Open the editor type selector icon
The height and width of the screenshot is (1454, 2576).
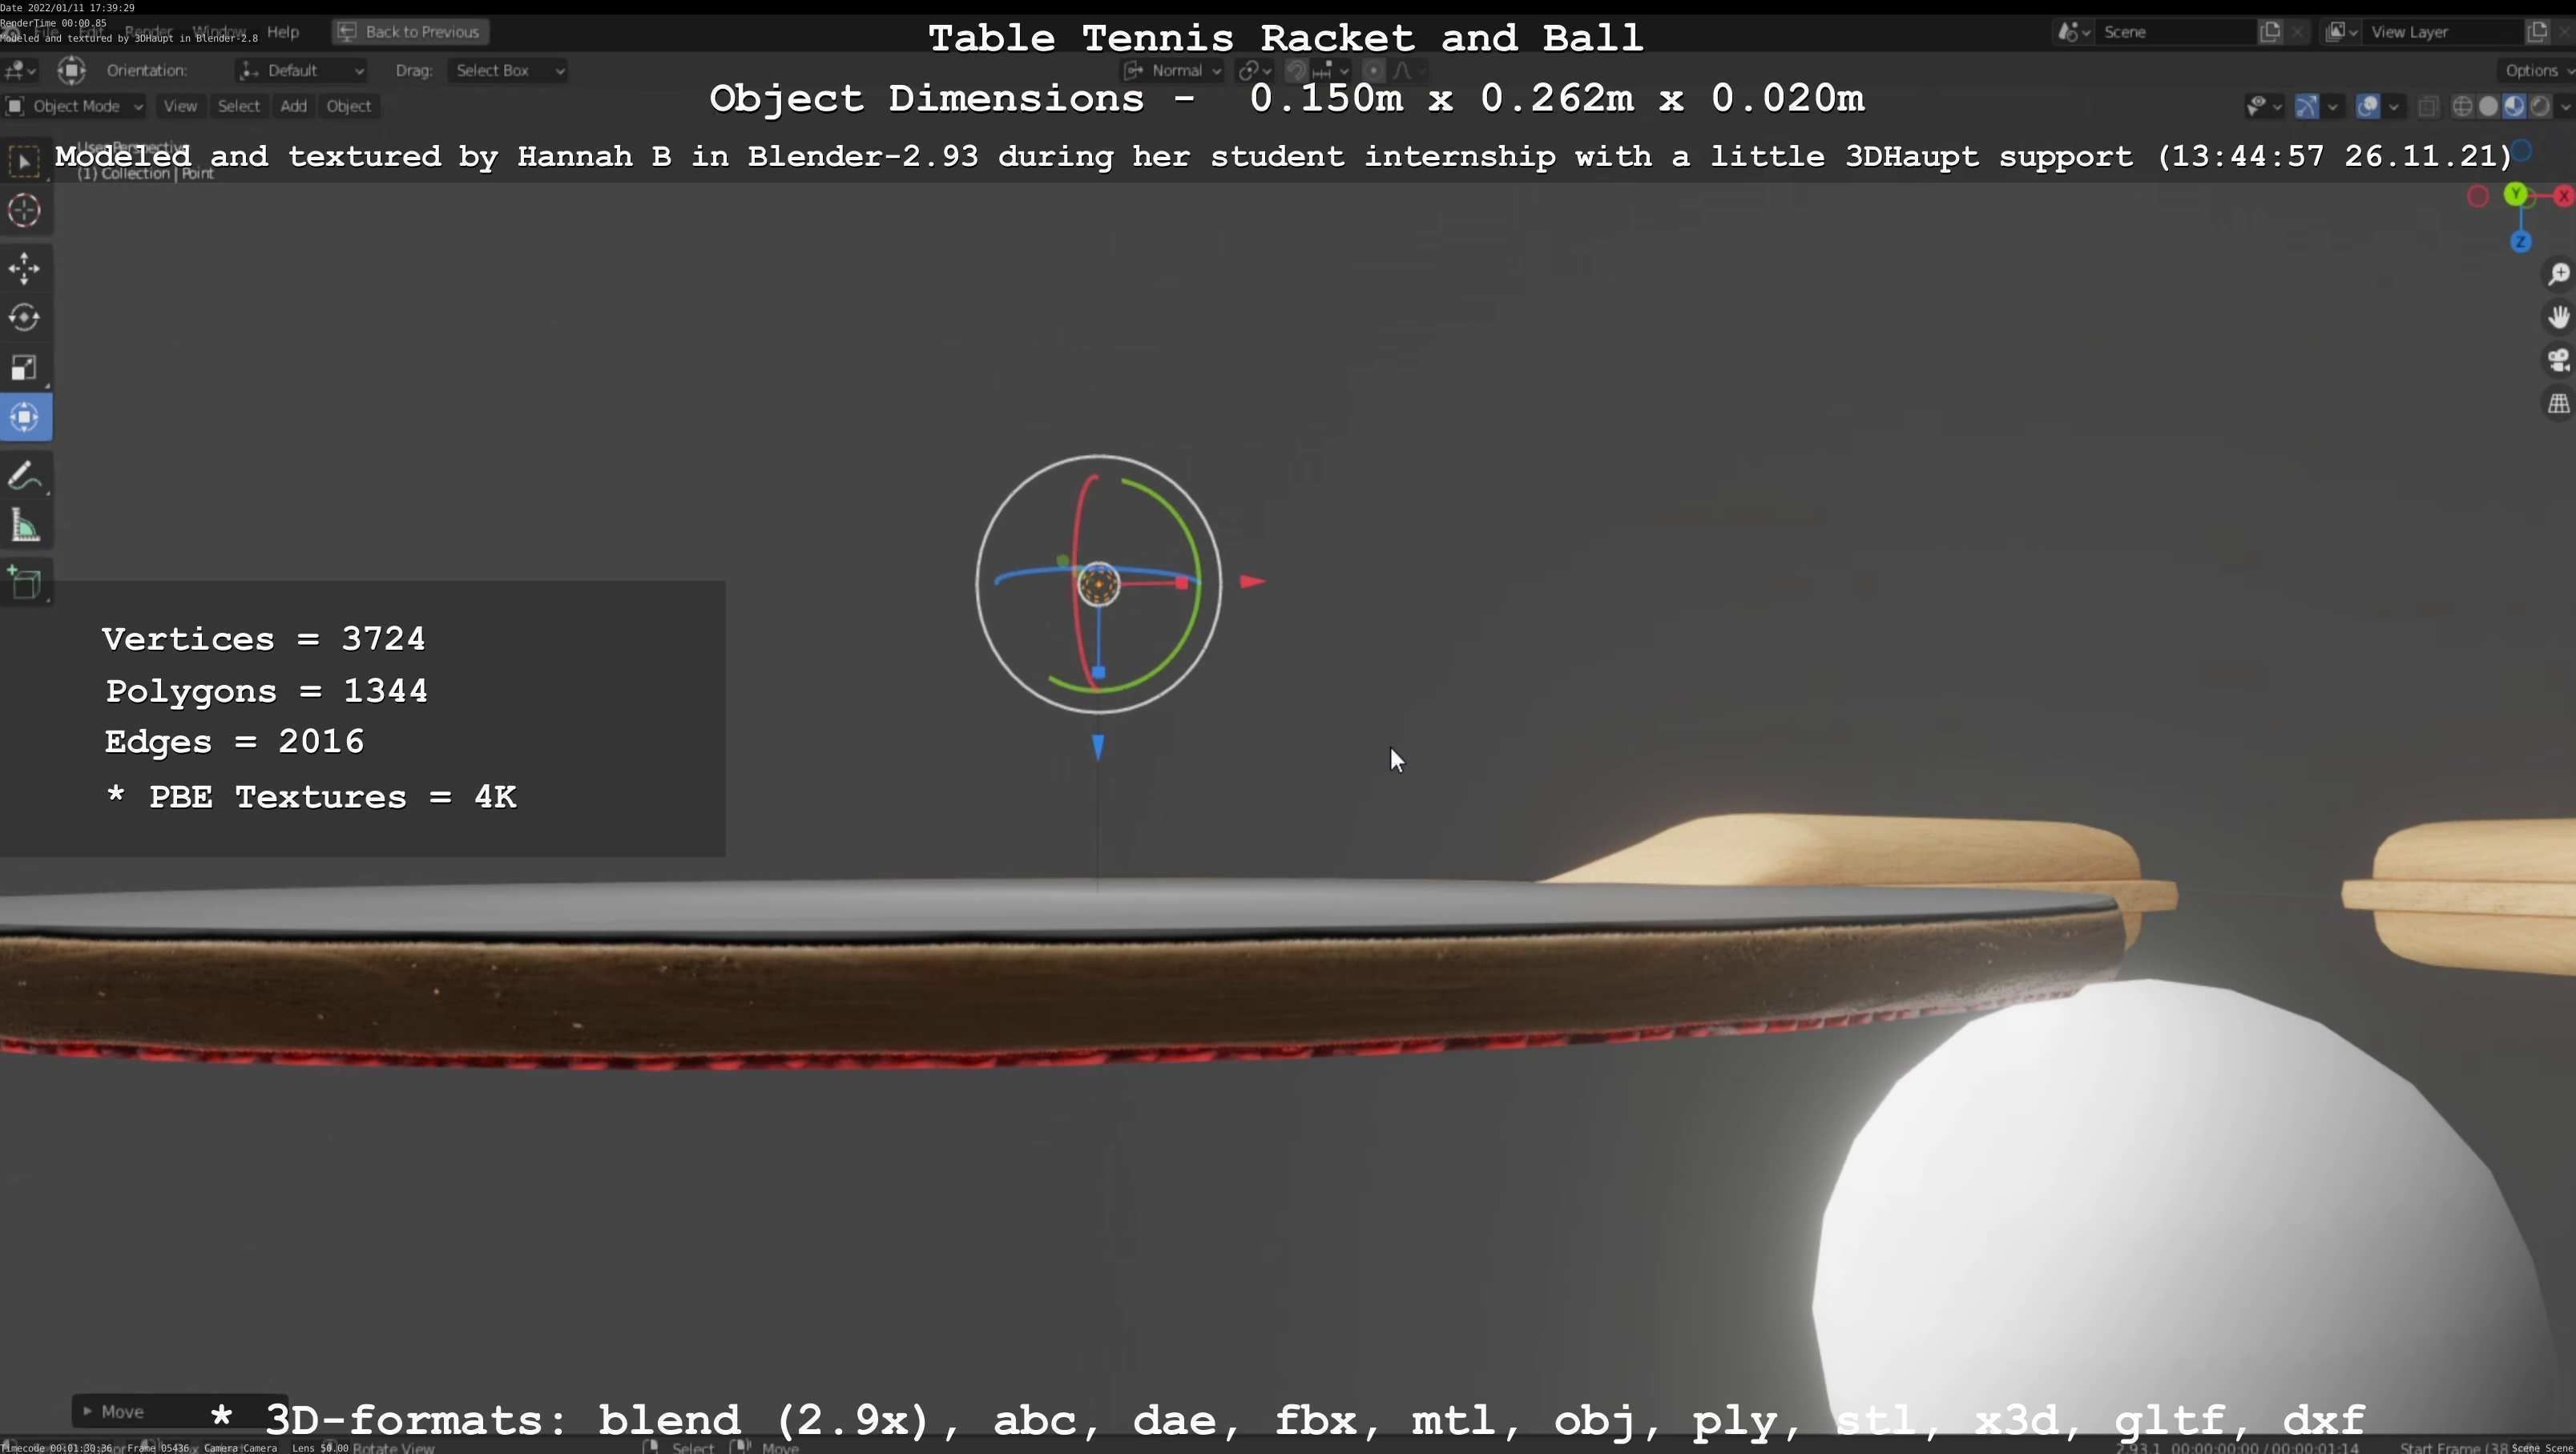(x=20, y=71)
